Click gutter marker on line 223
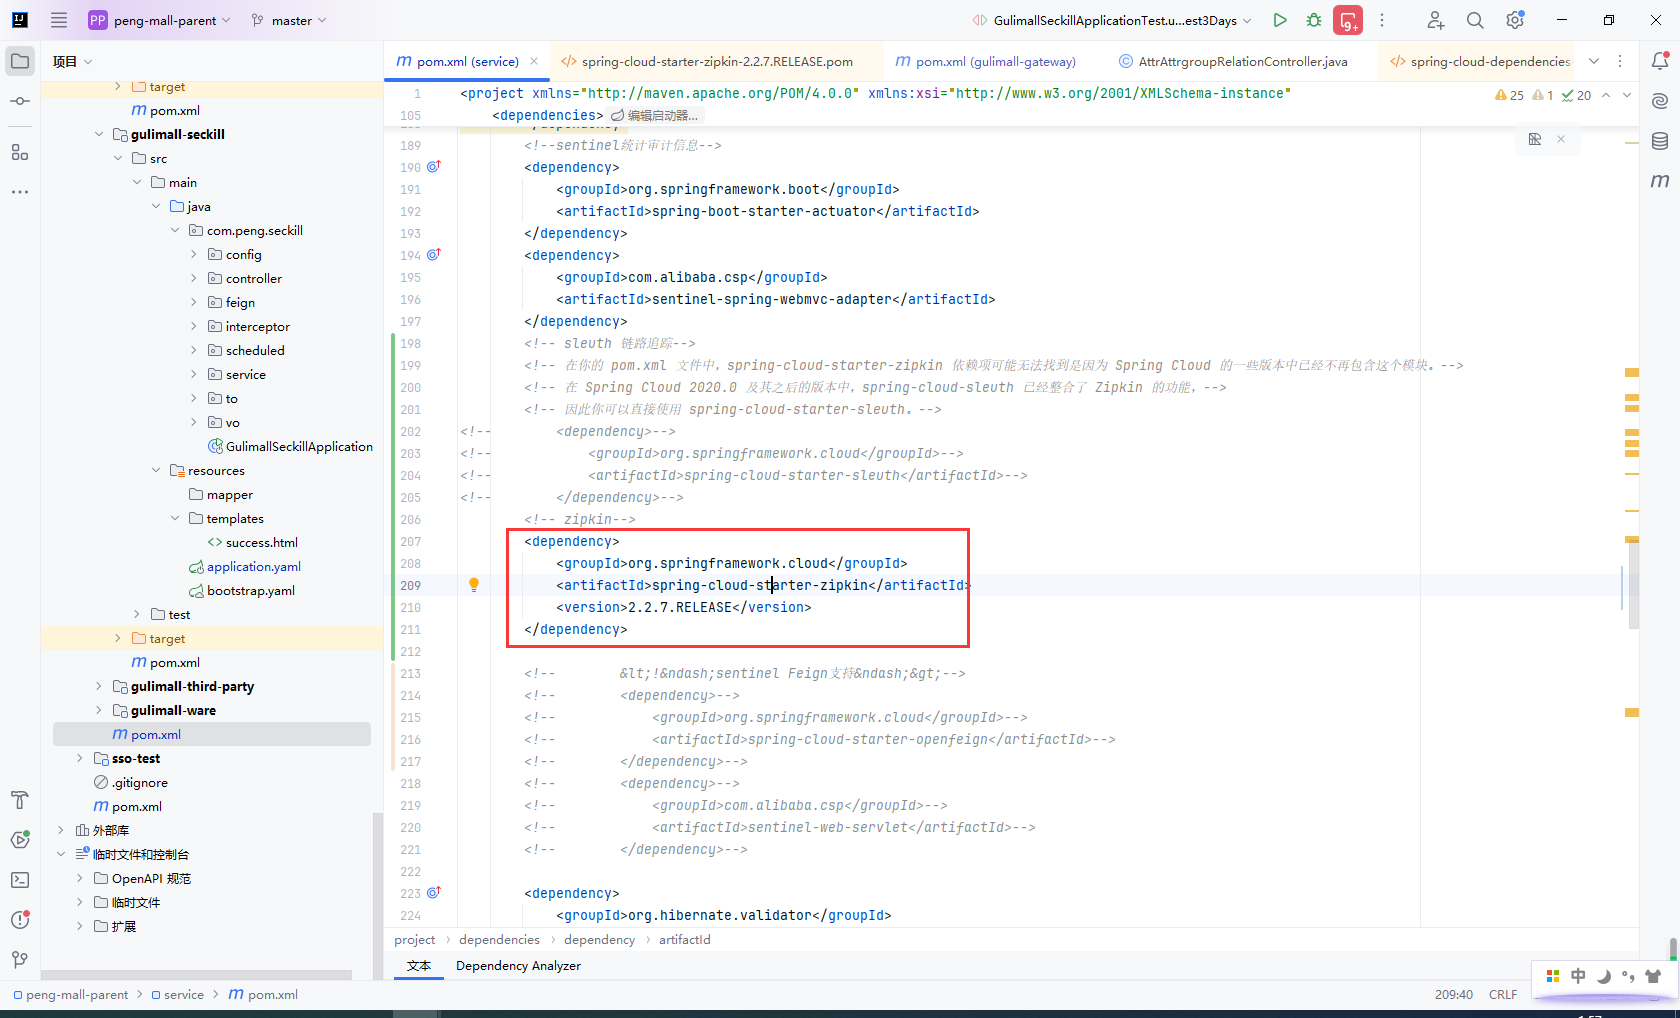The height and width of the screenshot is (1018, 1680). 434,893
